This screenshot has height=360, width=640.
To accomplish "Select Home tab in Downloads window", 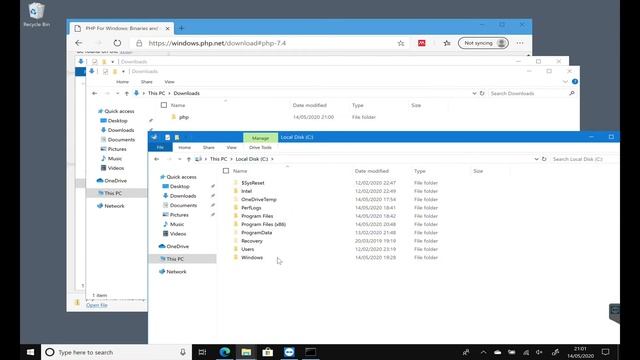I will coord(122,82).
